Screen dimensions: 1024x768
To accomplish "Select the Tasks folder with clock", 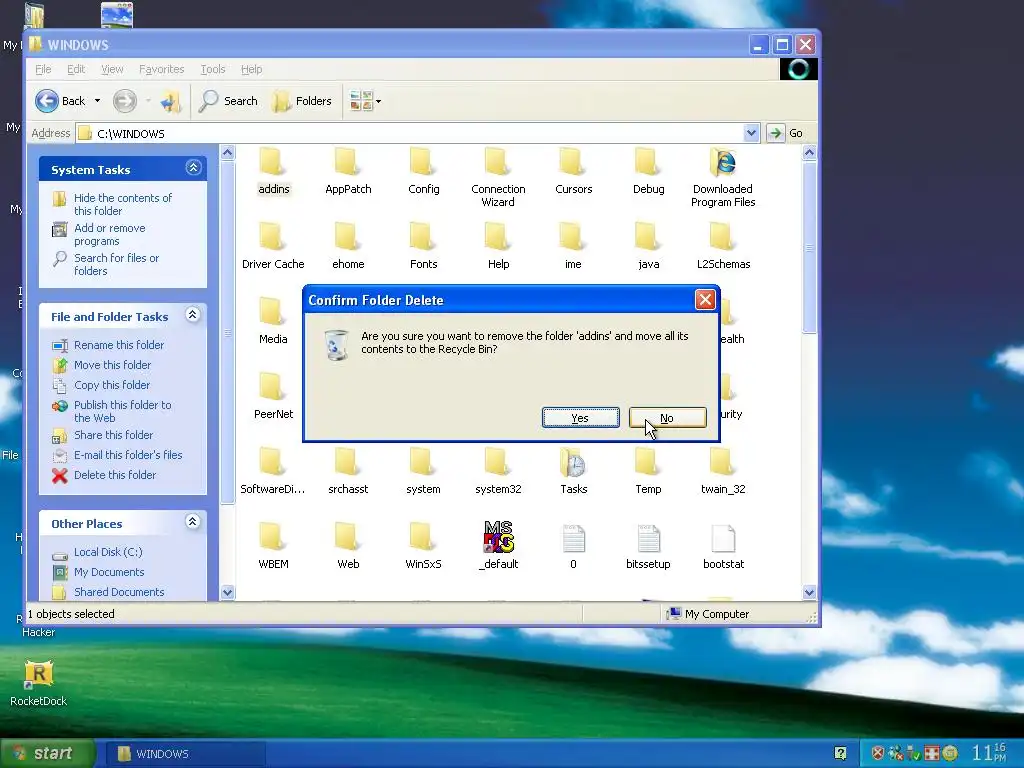I will pos(573,472).
